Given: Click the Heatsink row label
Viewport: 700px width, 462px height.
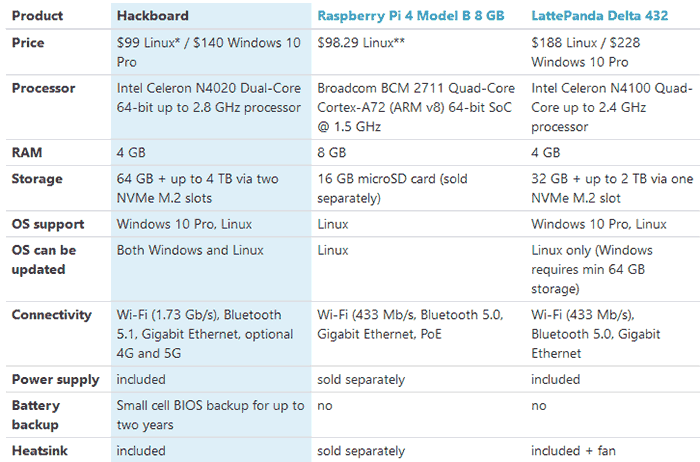Looking at the screenshot, I should [x=39, y=451].
